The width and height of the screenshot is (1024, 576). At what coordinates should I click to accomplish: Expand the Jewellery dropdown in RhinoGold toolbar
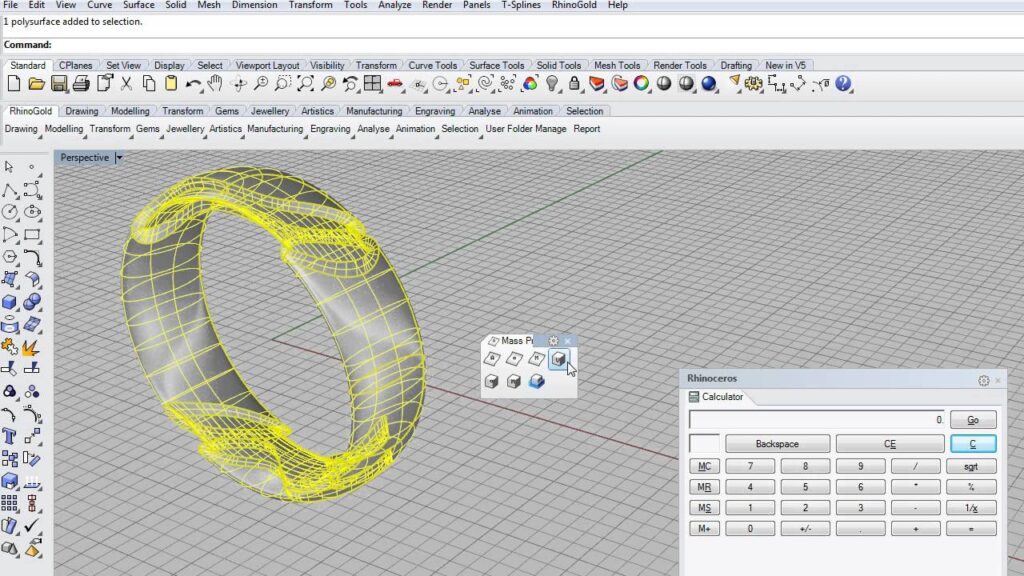[x=185, y=129]
